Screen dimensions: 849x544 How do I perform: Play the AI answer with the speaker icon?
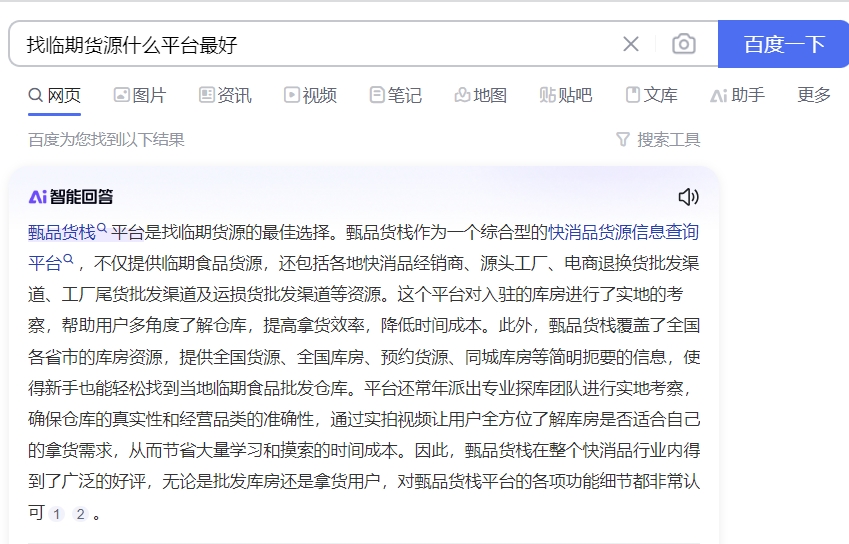tap(688, 196)
